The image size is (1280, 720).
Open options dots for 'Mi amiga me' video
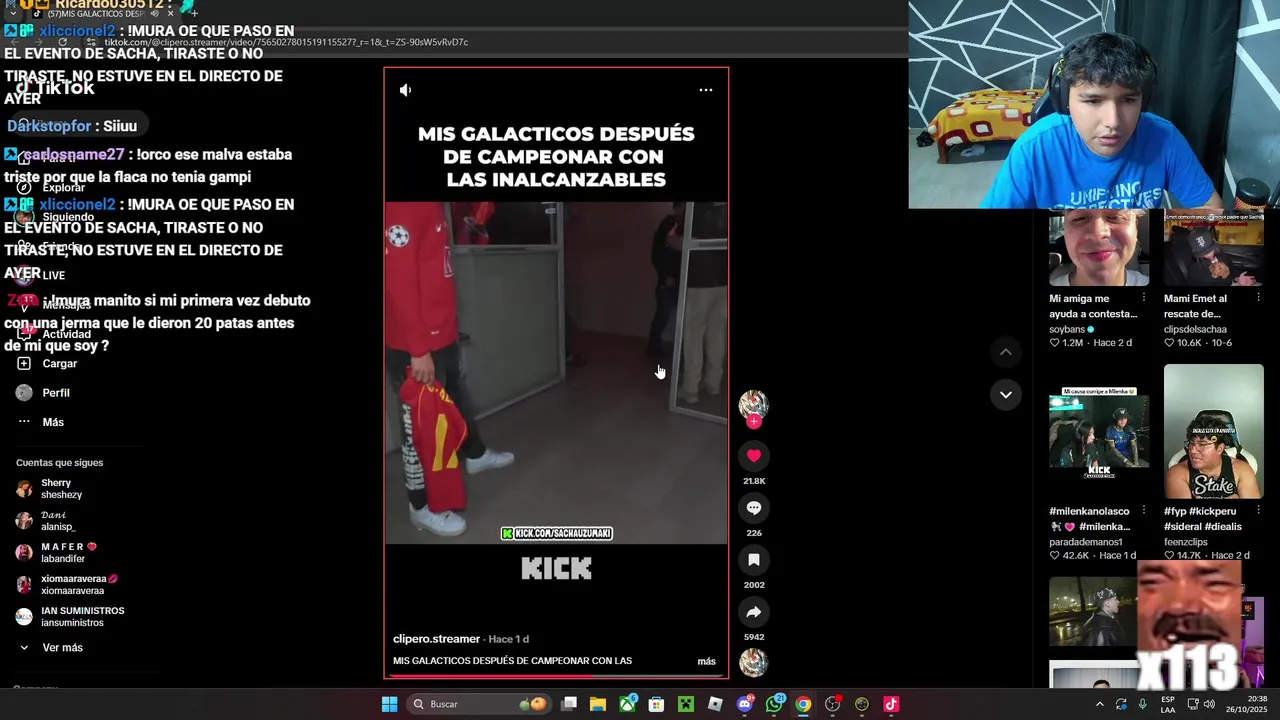pyautogui.click(x=1144, y=298)
